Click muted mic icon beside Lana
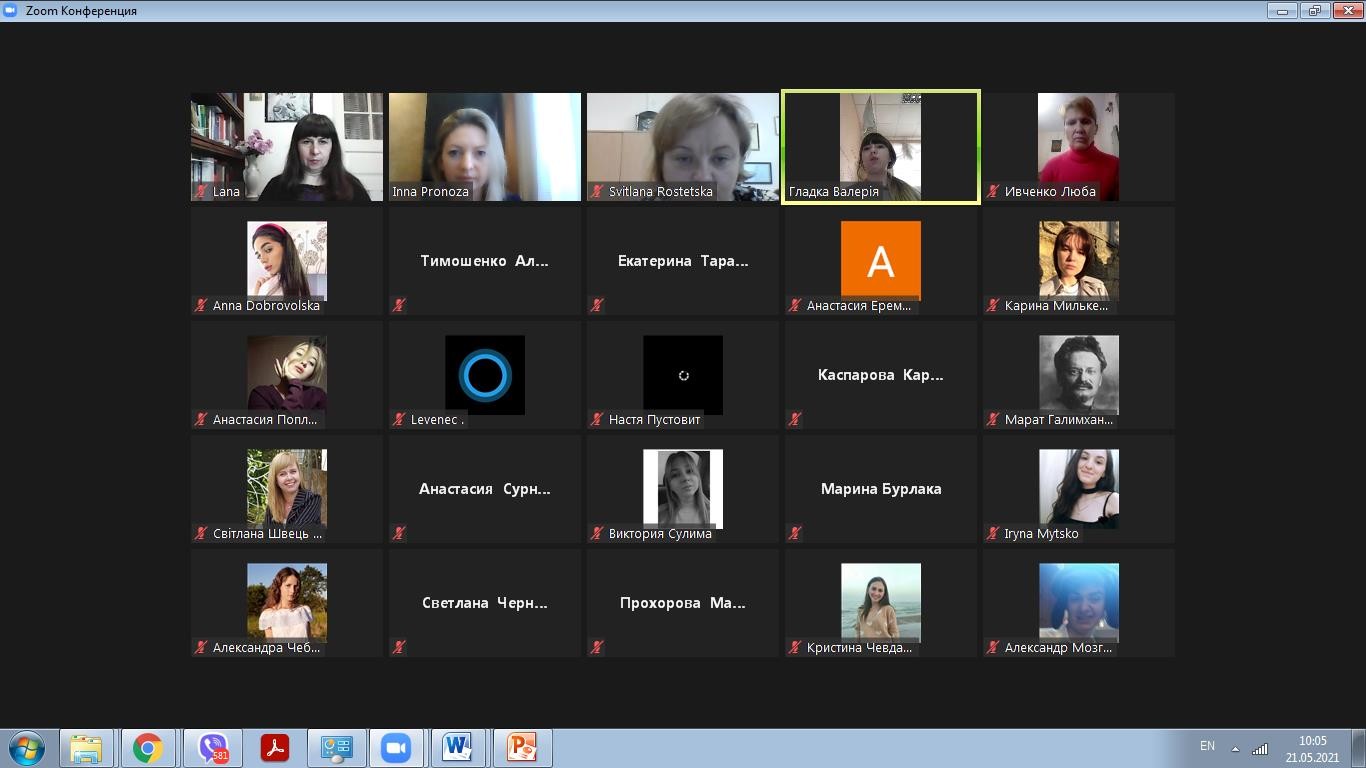The image size is (1366, 768). click(x=201, y=192)
